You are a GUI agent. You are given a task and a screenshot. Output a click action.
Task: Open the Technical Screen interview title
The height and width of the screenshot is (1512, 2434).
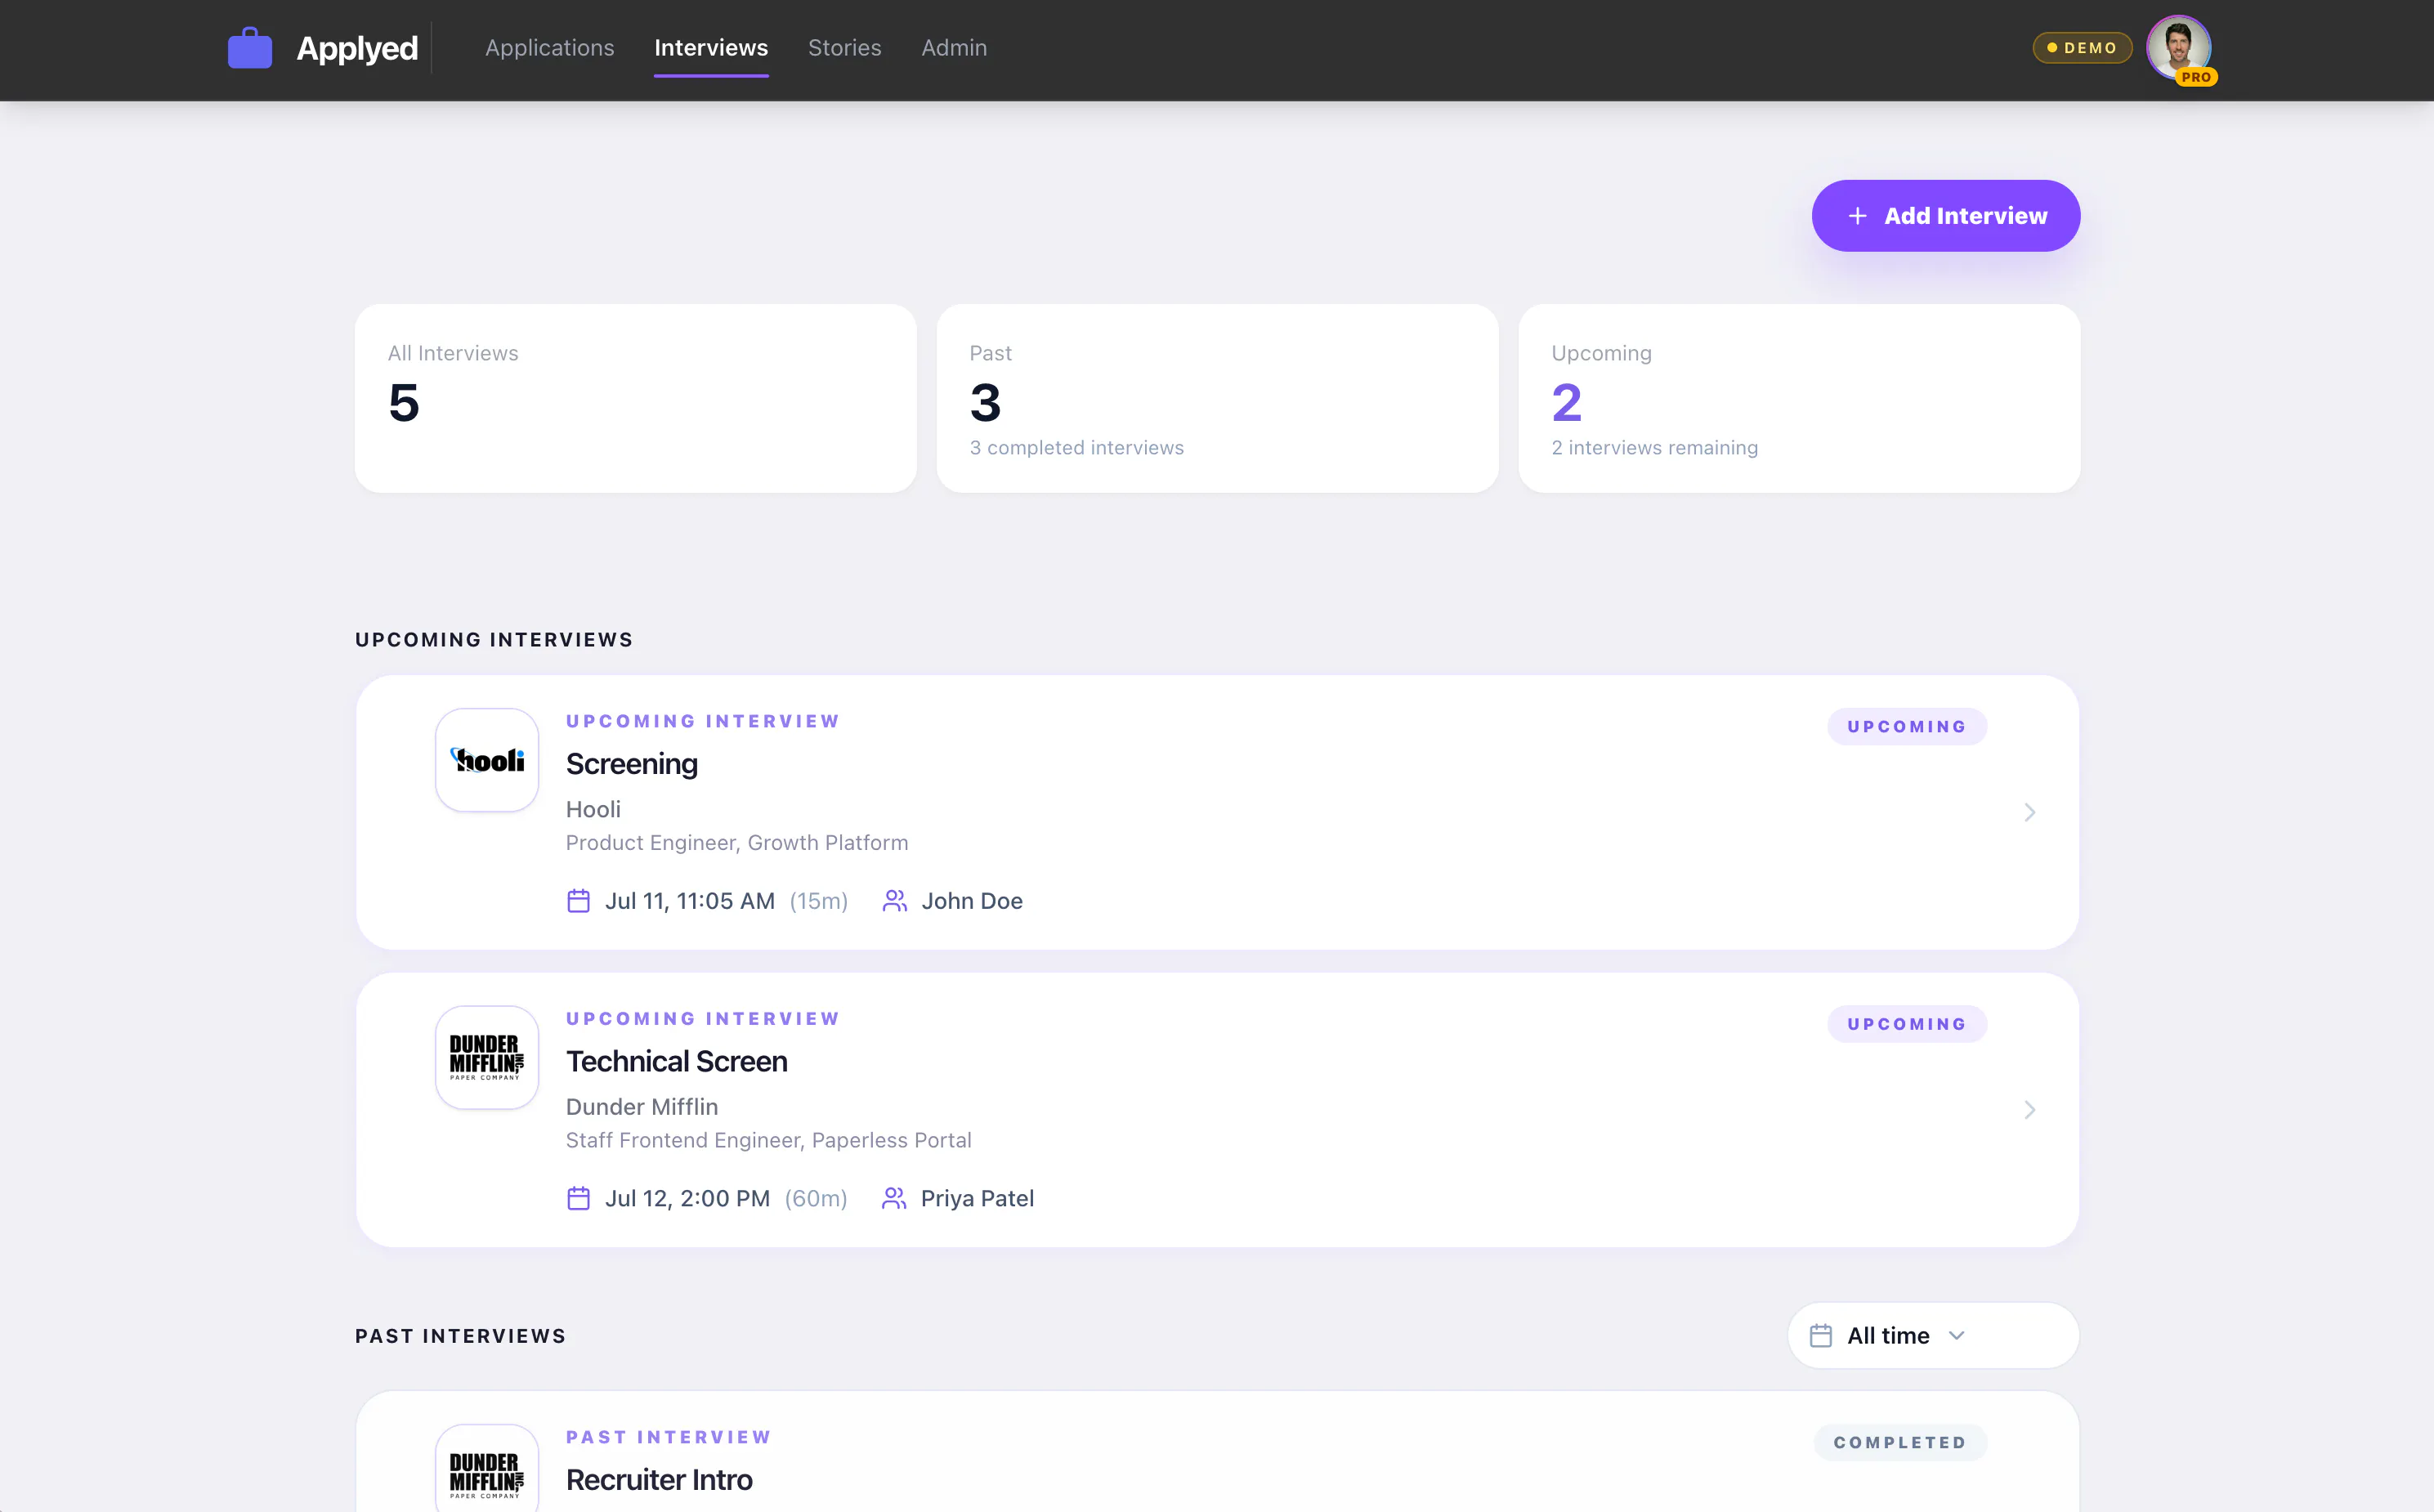677,1061
